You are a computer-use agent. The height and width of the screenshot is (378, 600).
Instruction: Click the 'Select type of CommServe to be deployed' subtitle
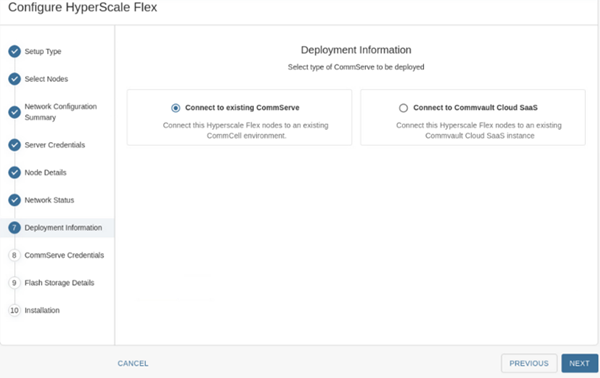tap(356, 67)
